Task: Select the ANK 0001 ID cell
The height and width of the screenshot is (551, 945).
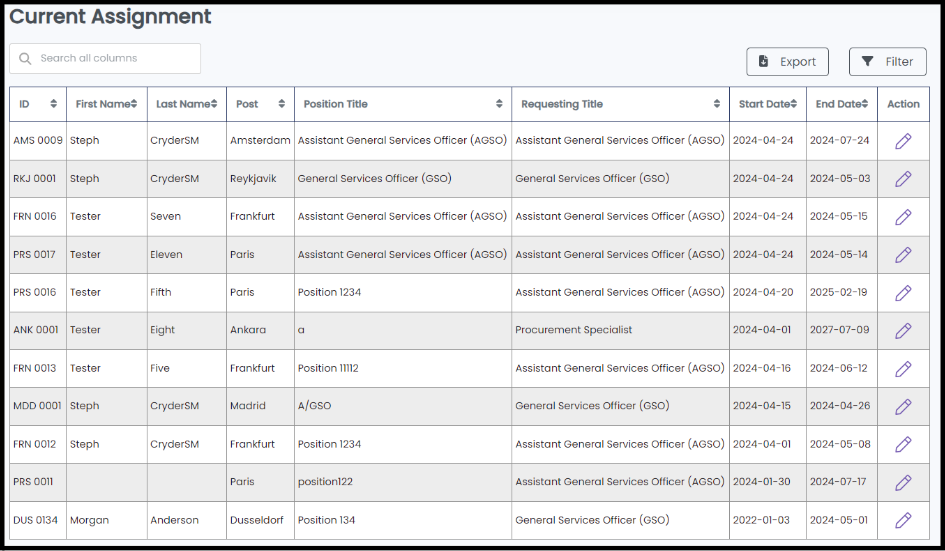Action: coord(38,330)
